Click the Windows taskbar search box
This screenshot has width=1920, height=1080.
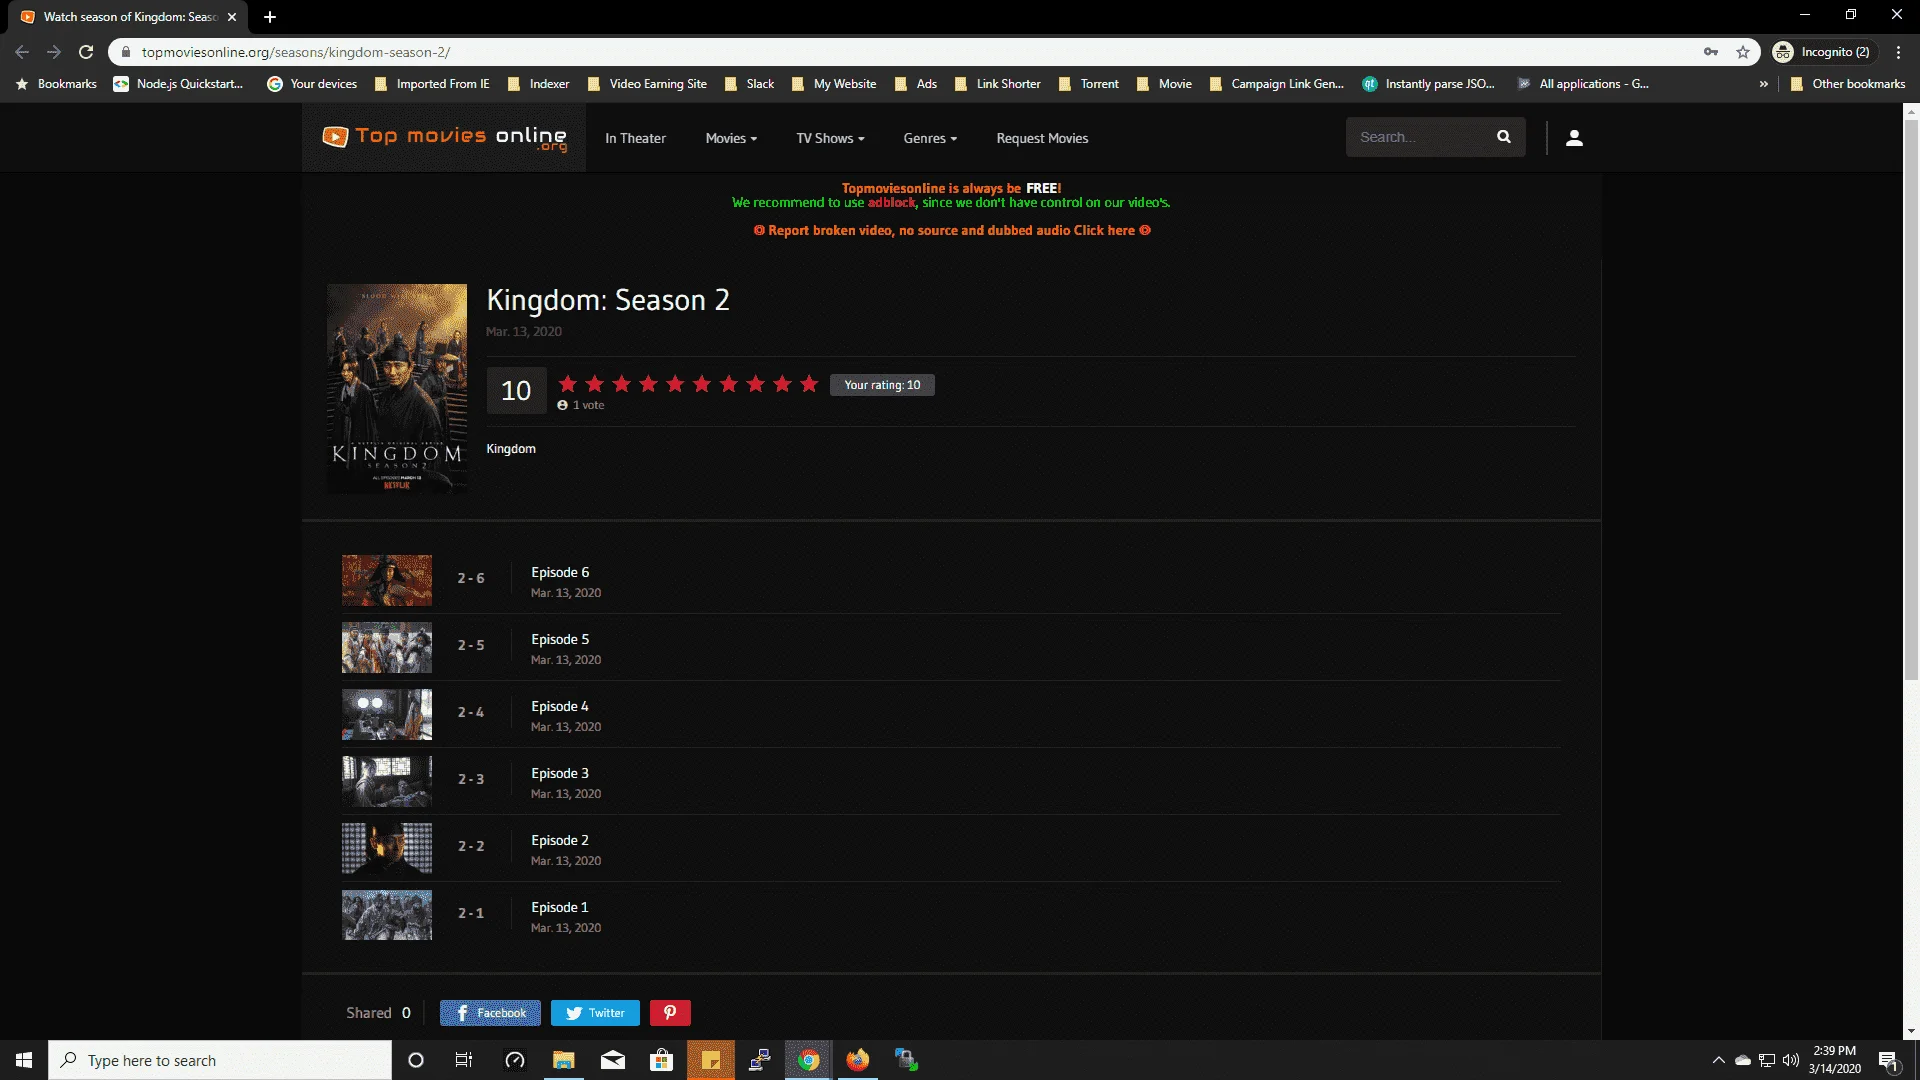click(x=220, y=1060)
